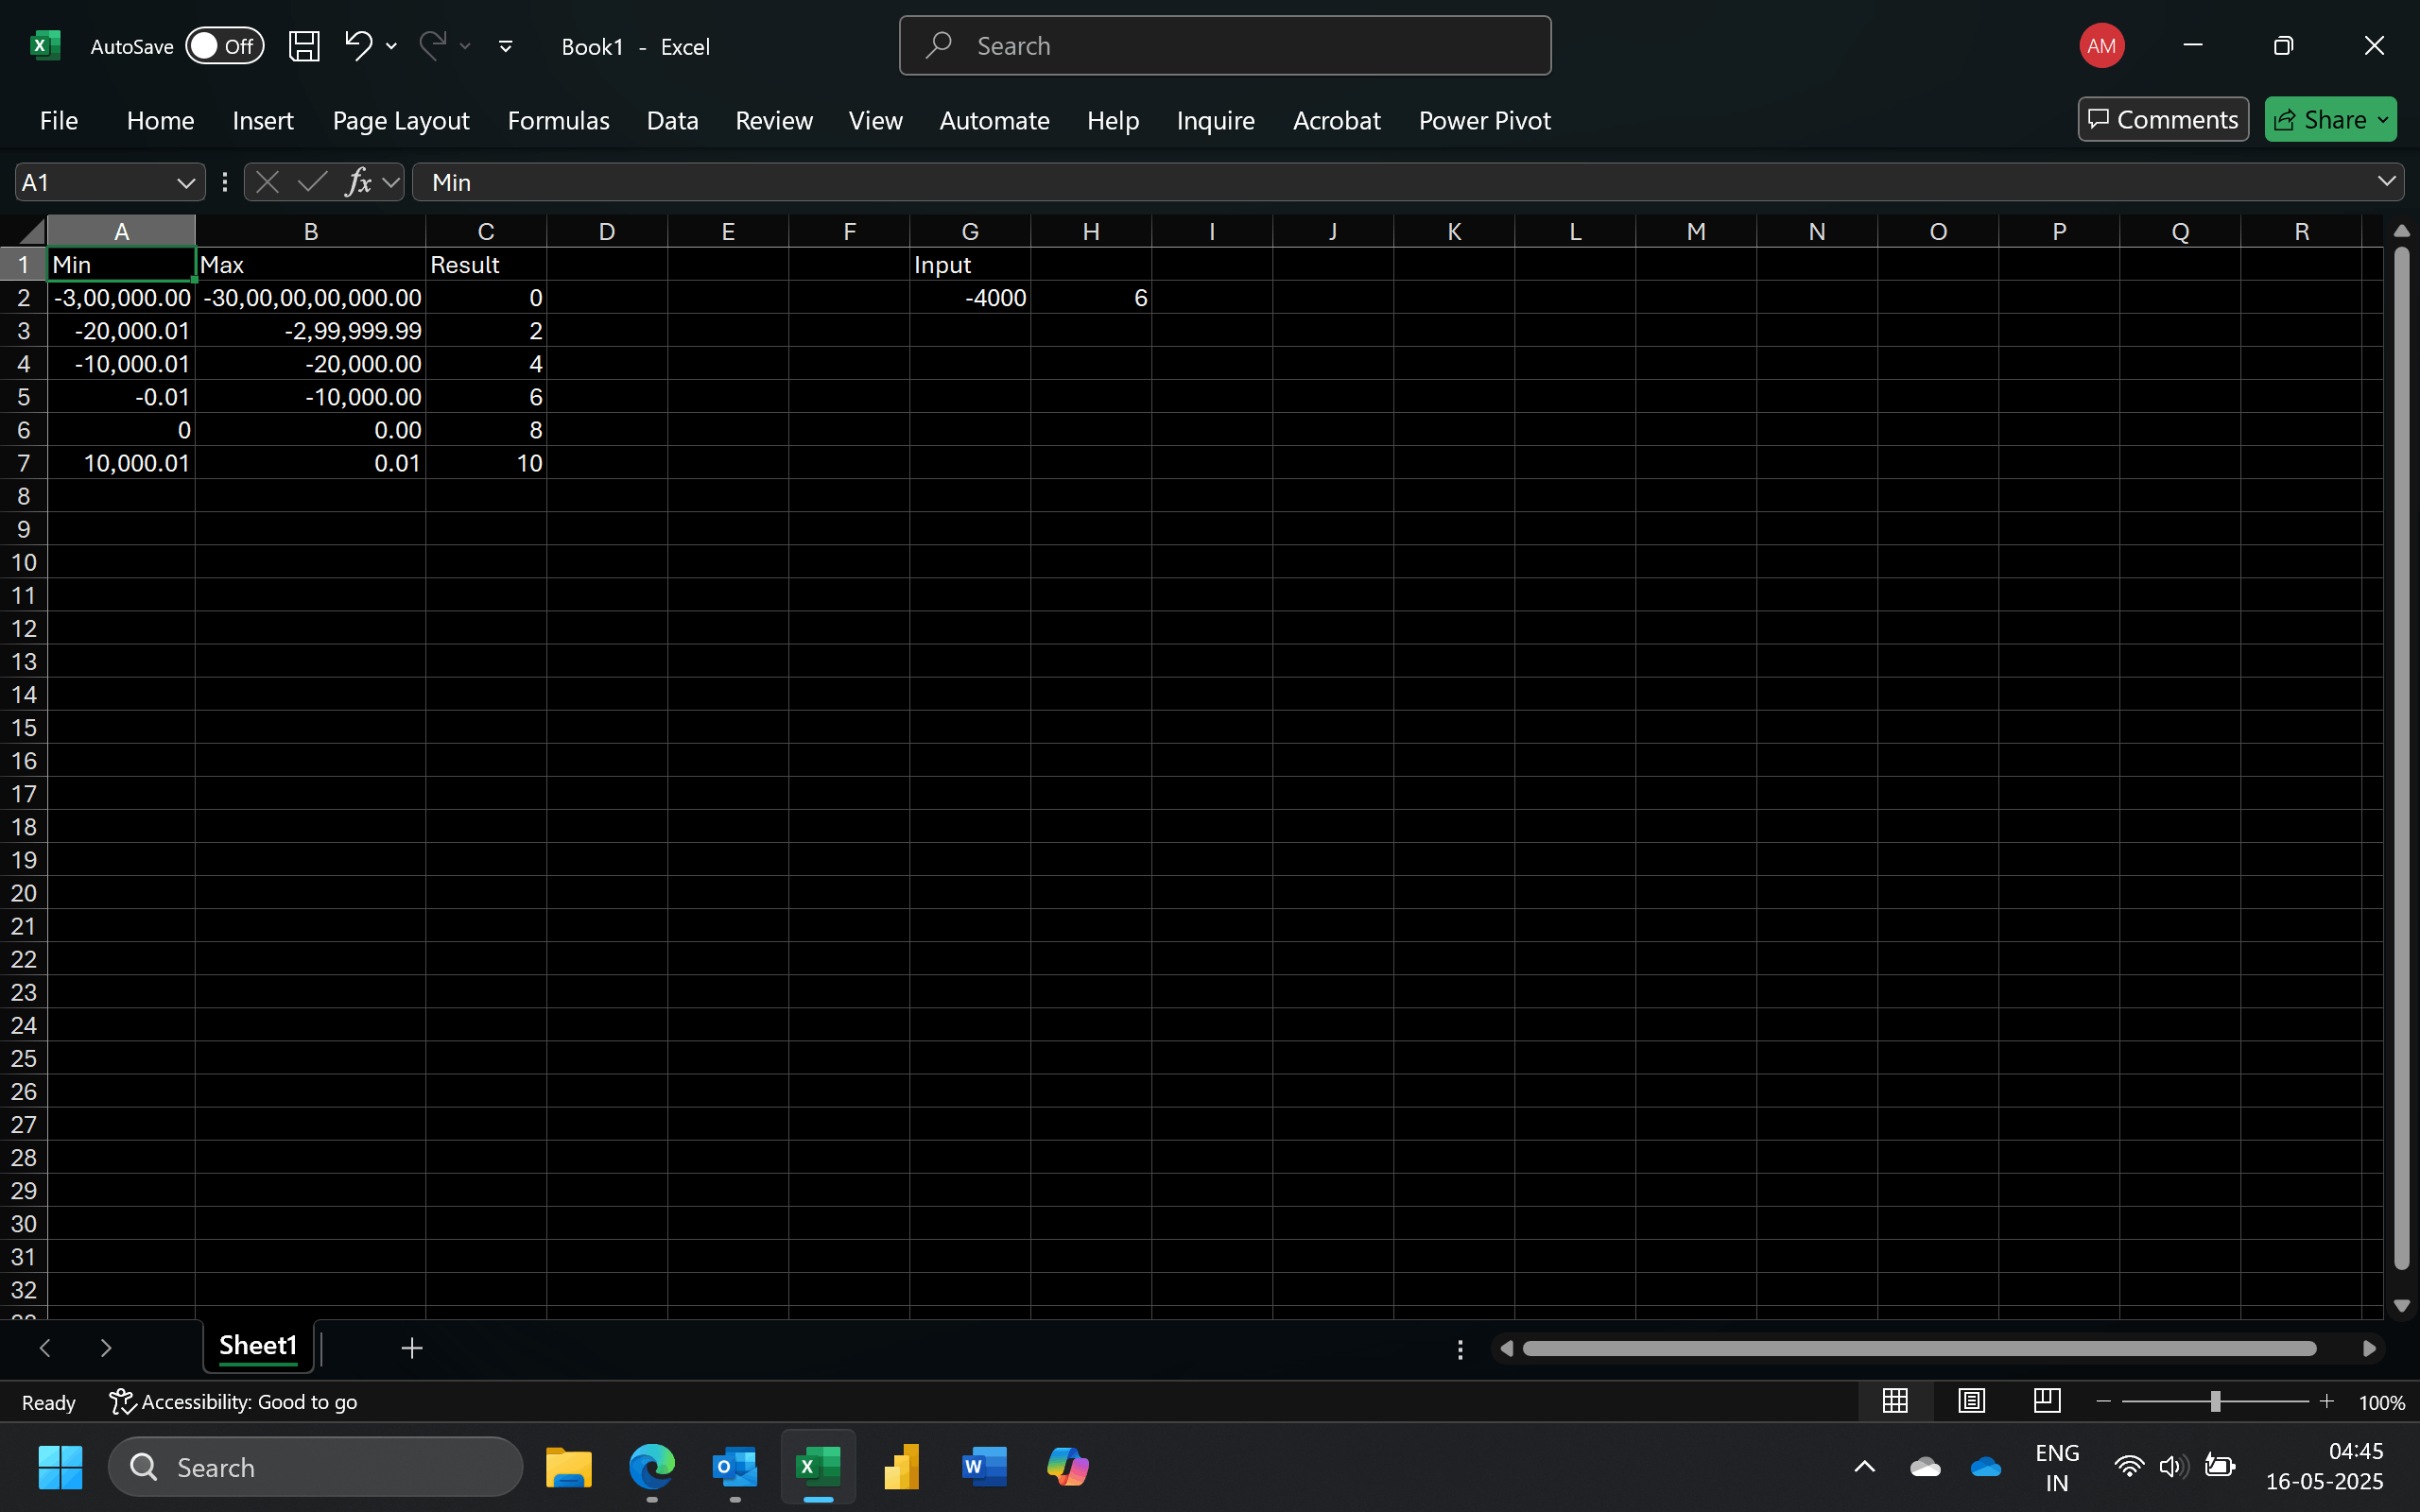Add a new sheet with plus icon
This screenshot has width=2420, height=1512.
412,1348
